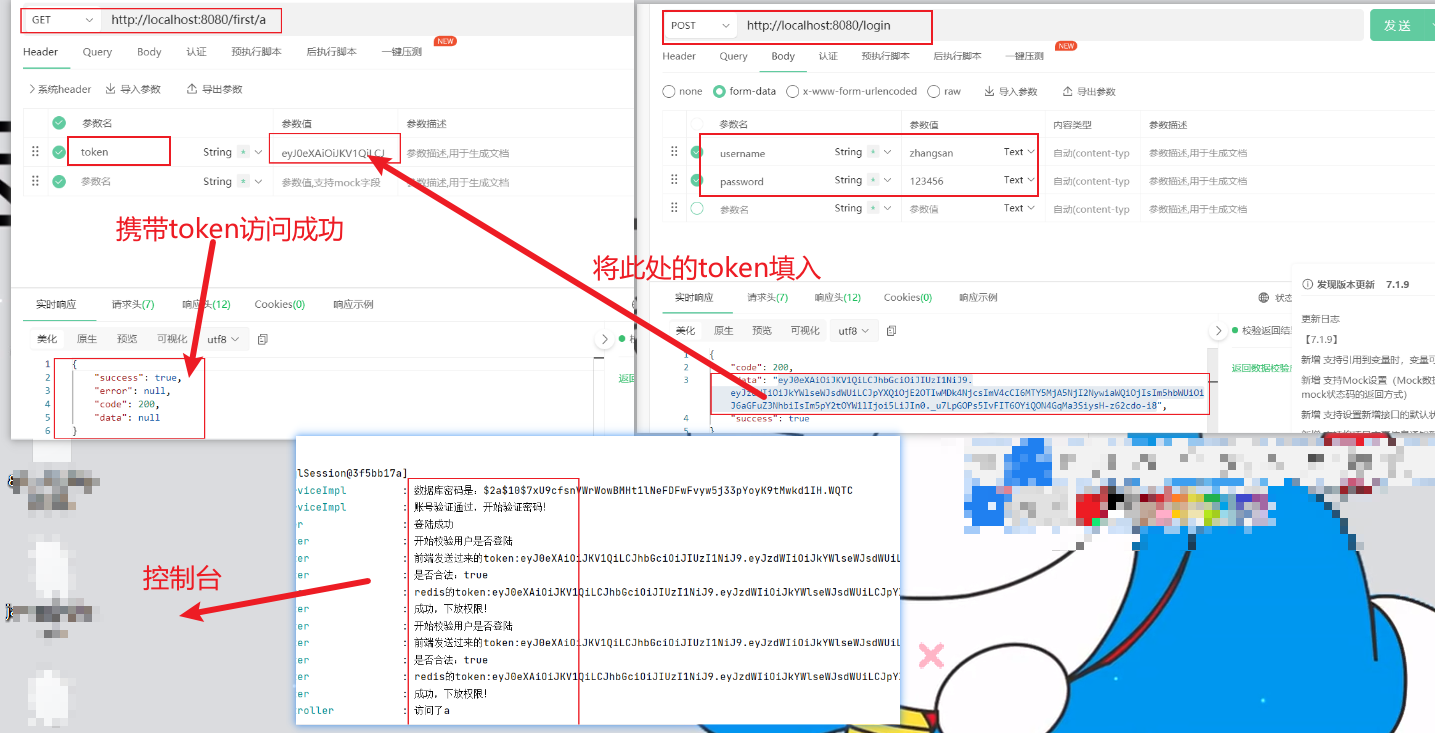Uncheck the username parameter row
The width and height of the screenshot is (1435, 733).
coord(697,152)
